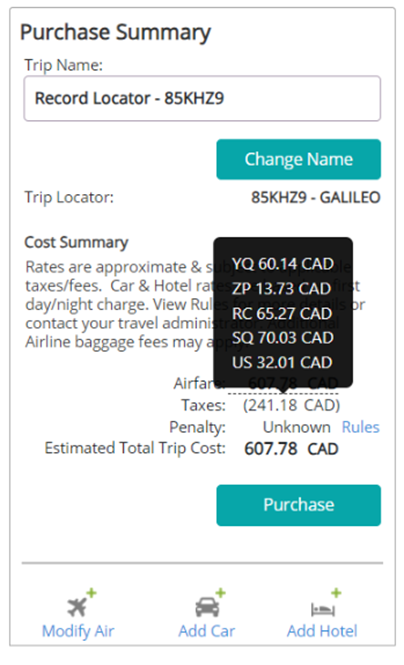View fare Rules link next to Penalty
404x665 pixels.
(360, 427)
